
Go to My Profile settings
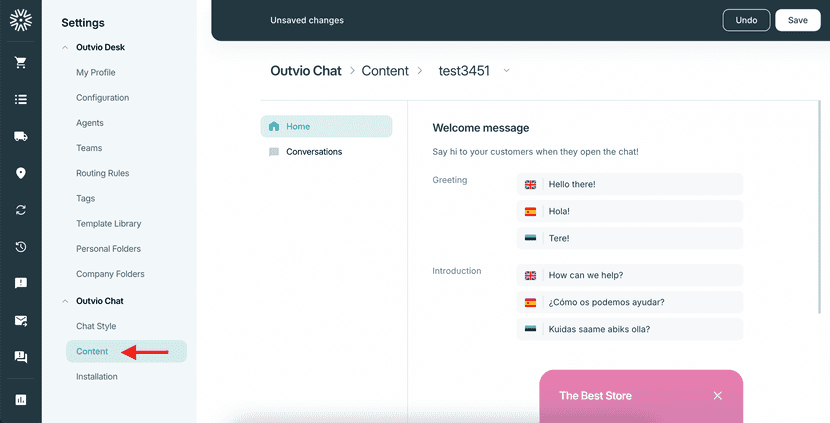point(96,73)
